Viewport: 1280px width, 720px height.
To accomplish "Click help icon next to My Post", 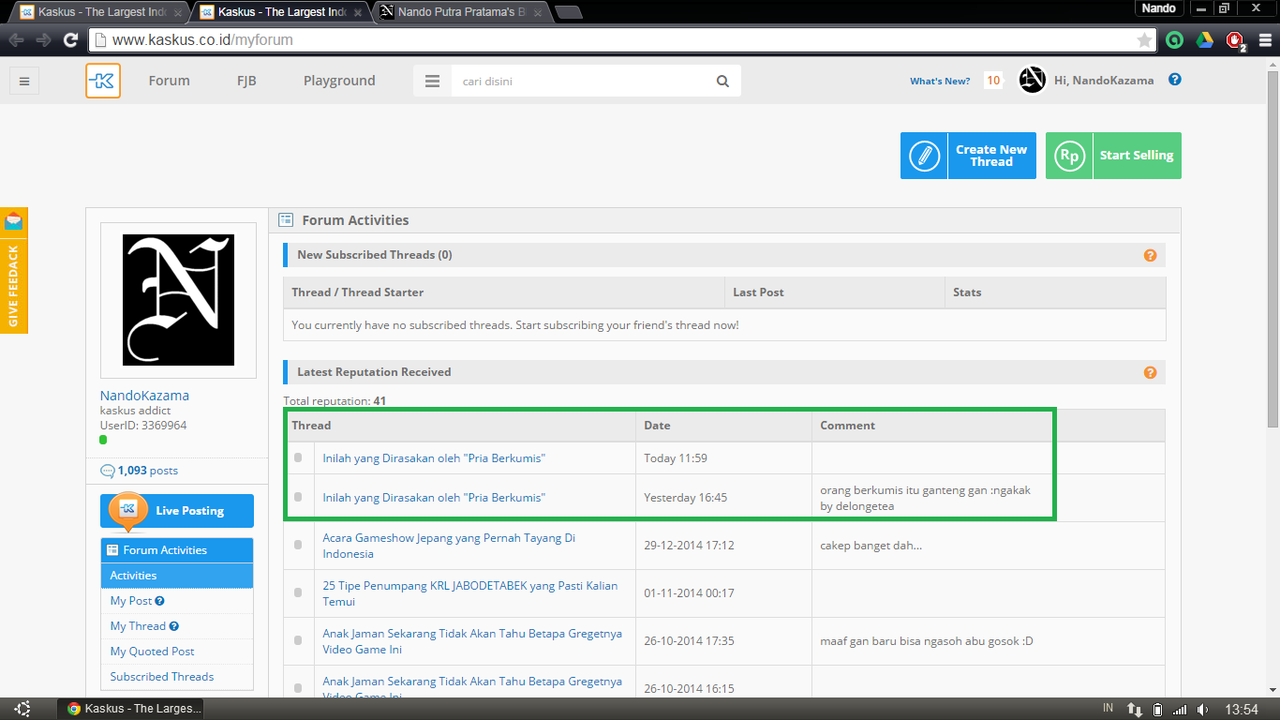I will coord(160,601).
